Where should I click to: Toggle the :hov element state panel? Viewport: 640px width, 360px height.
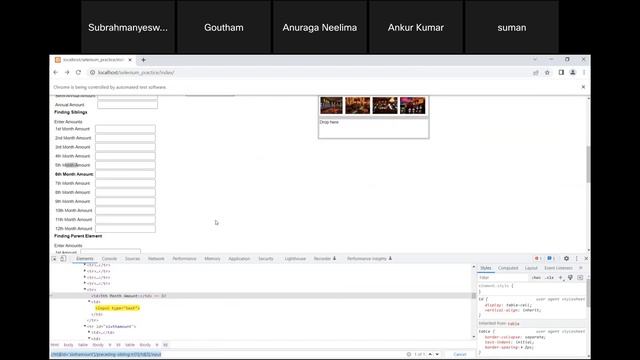click(x=536, y=278)
